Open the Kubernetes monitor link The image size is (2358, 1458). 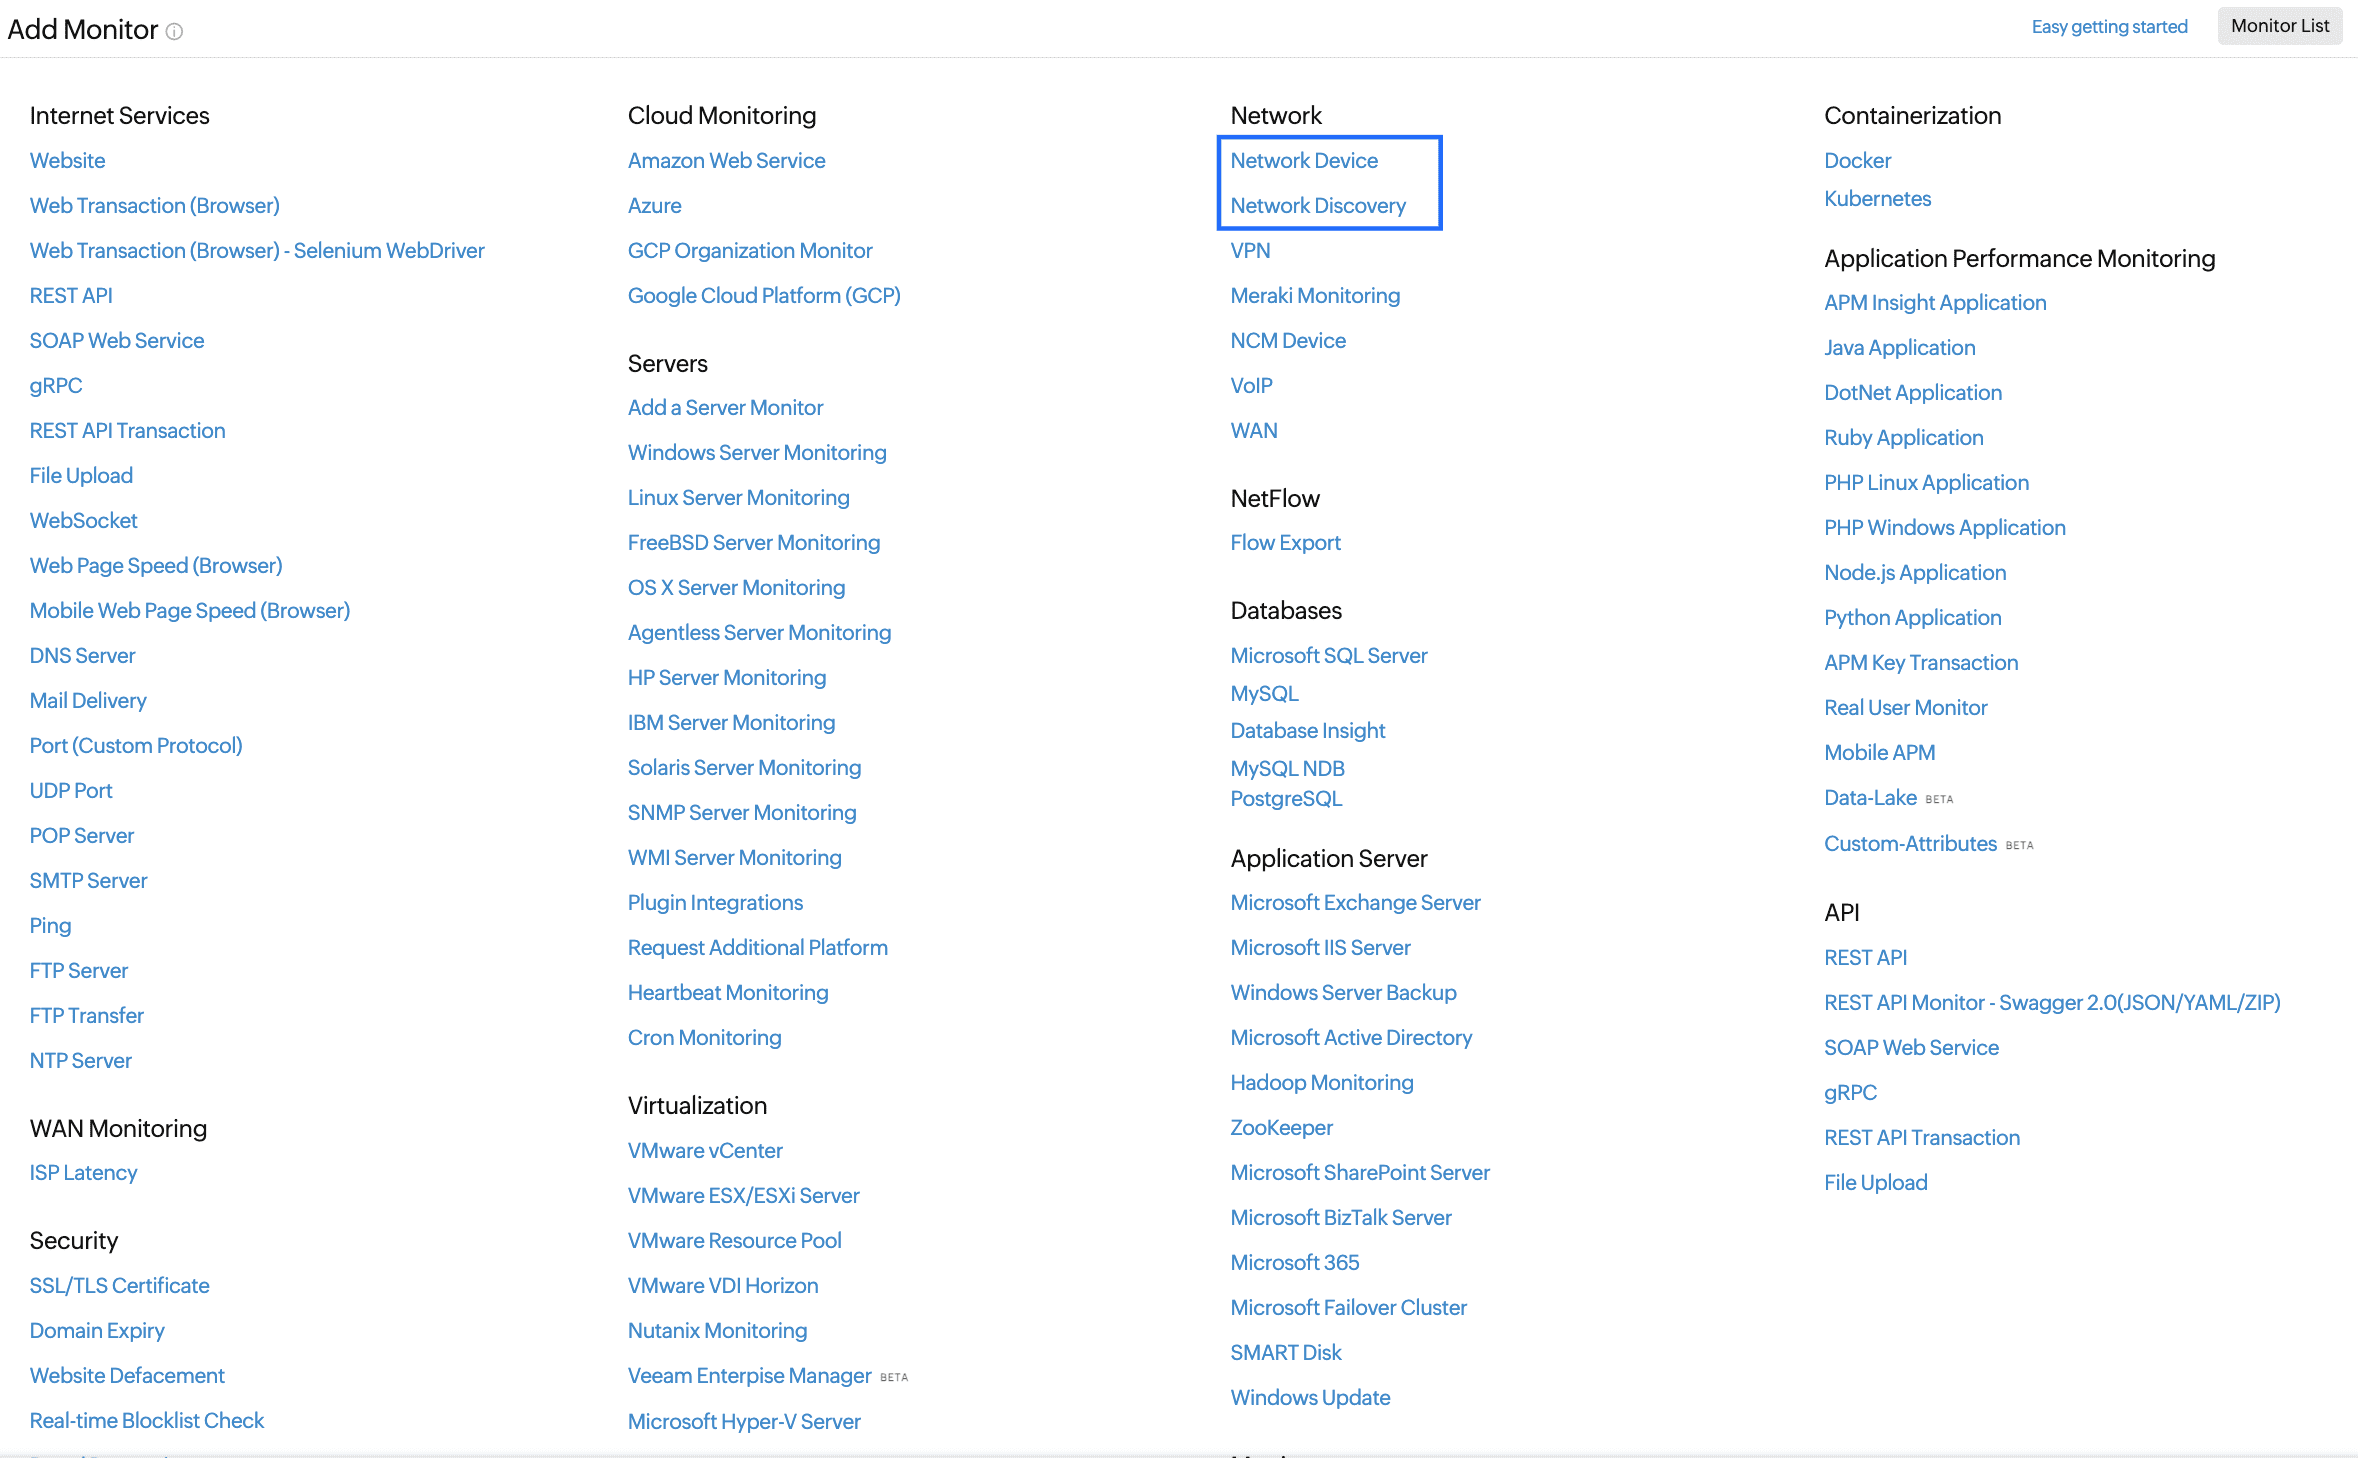(1877, 198)
